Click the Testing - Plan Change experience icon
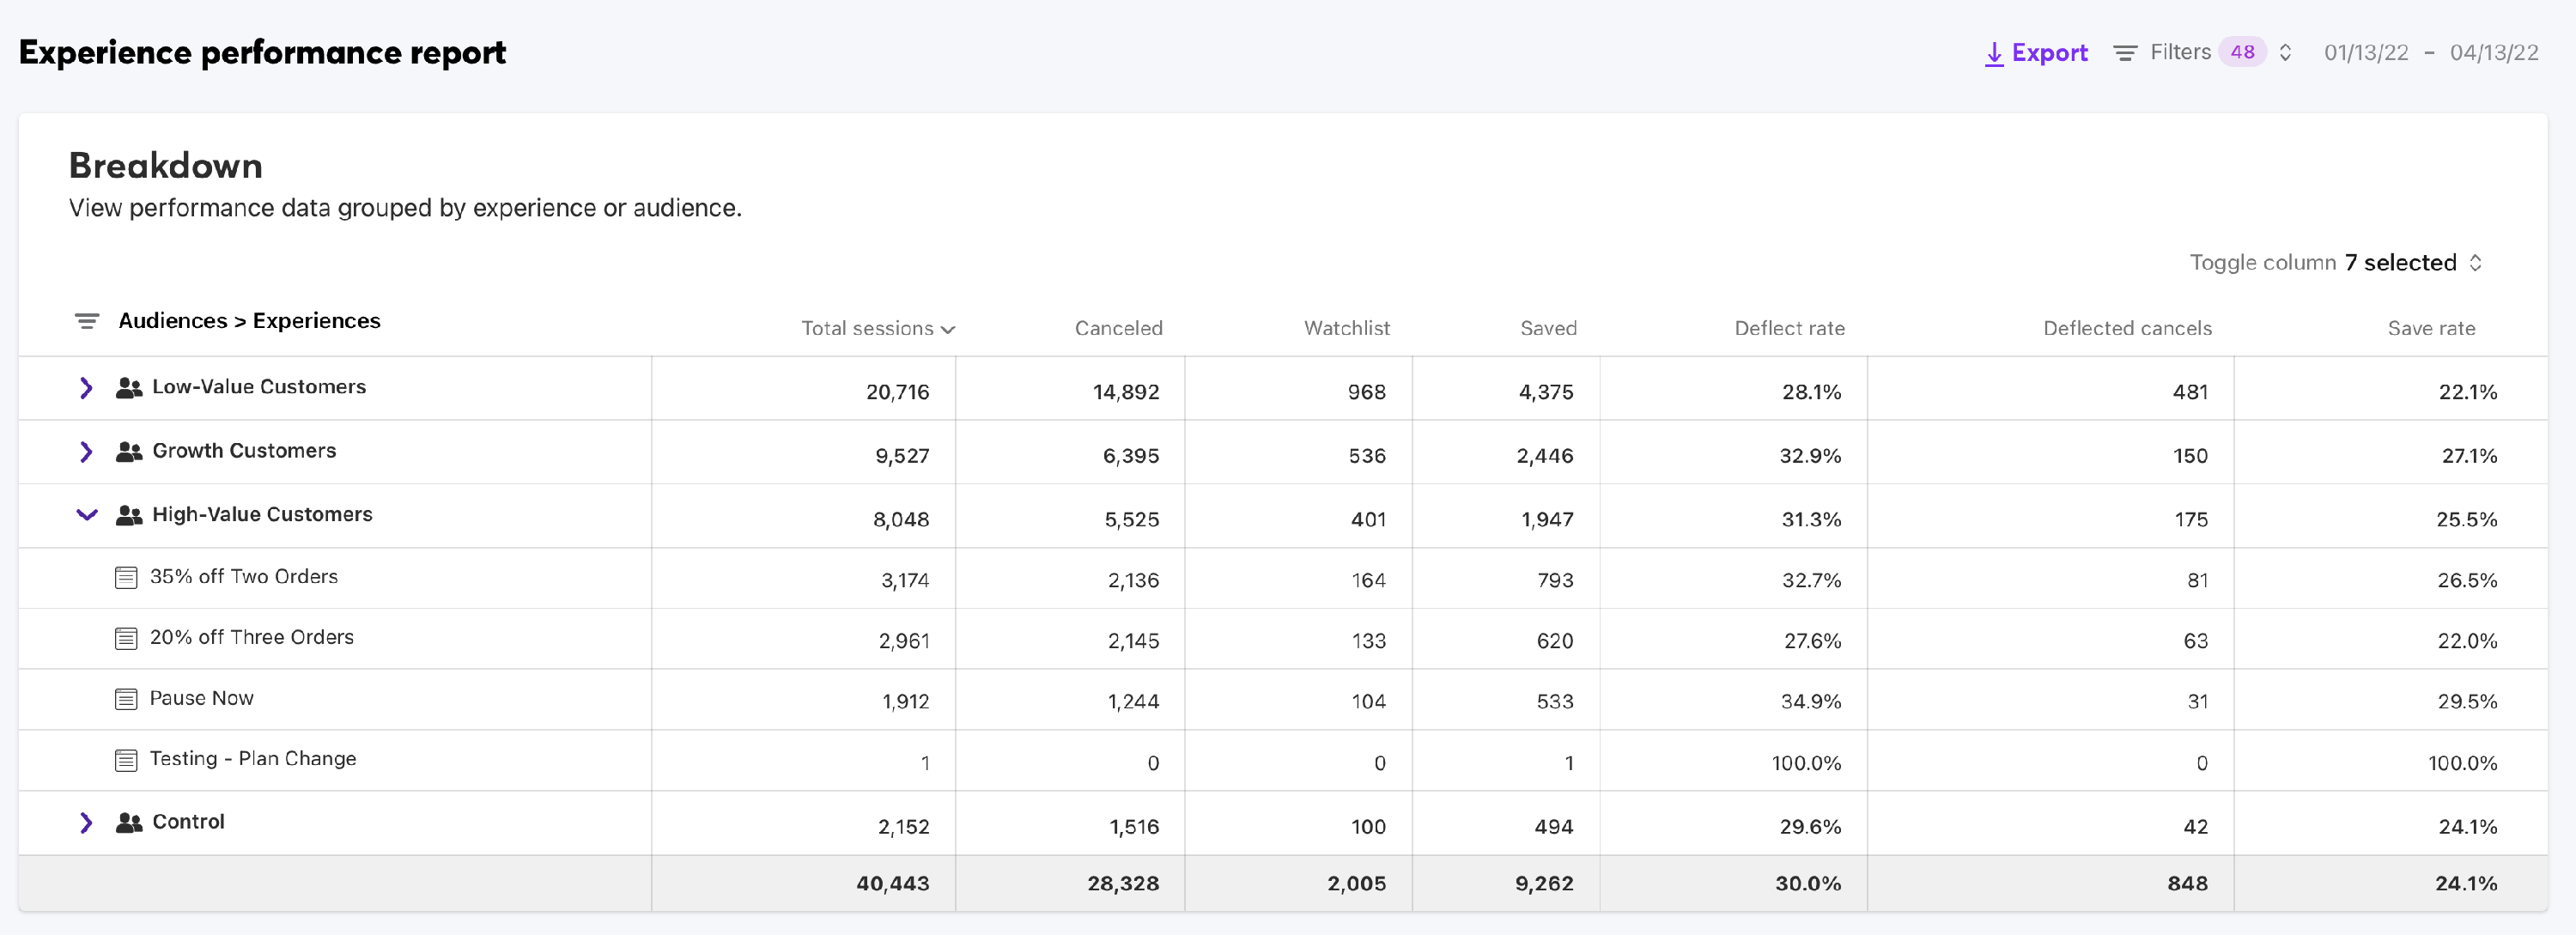This screenshot has width=2576, height=935. [x=126, y=760]
